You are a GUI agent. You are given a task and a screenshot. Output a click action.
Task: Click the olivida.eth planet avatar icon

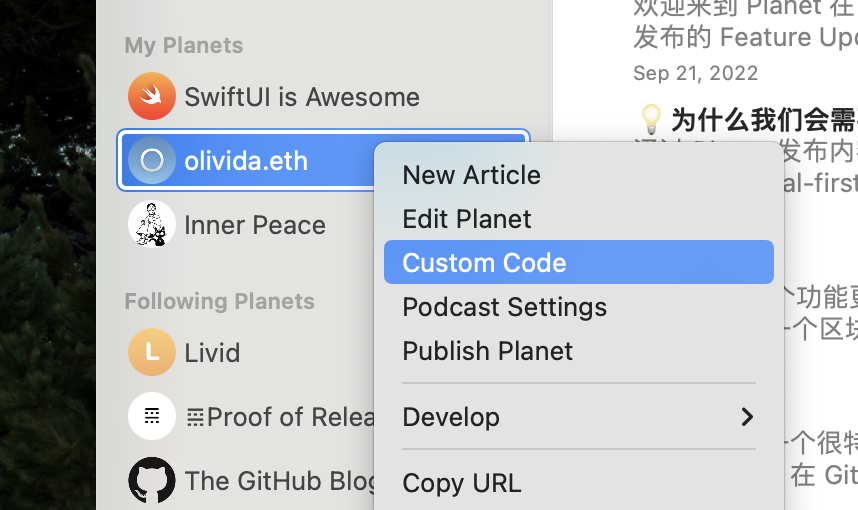[152, 160]
